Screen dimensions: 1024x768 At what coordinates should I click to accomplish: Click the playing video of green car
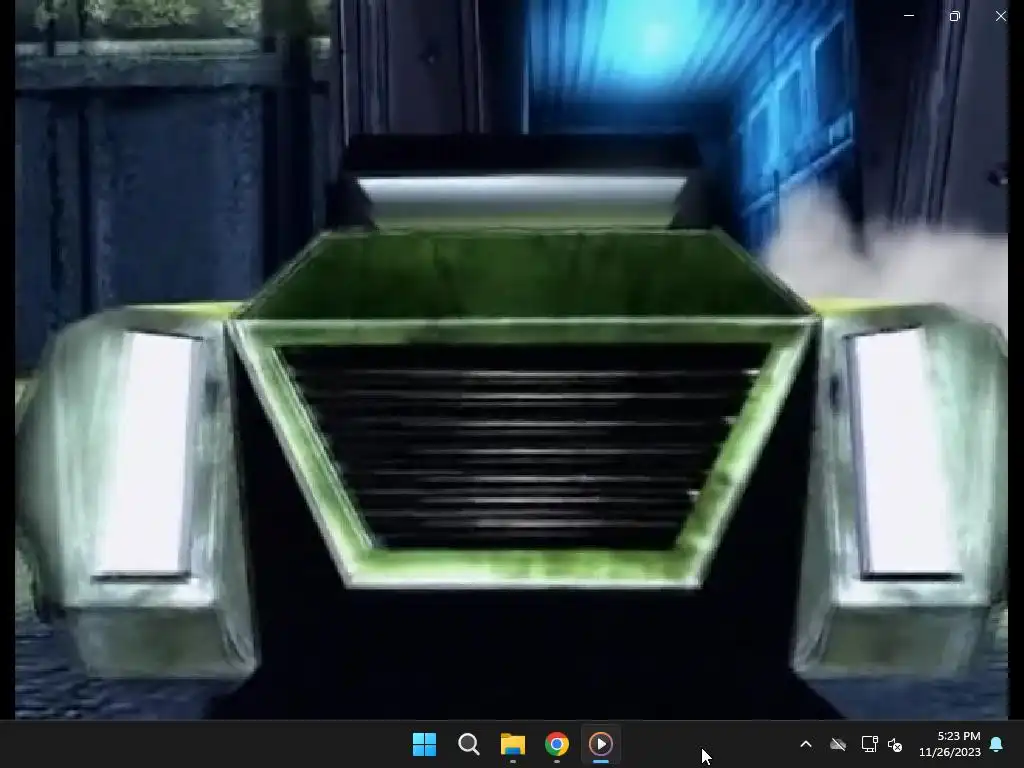tap(511, 359)
